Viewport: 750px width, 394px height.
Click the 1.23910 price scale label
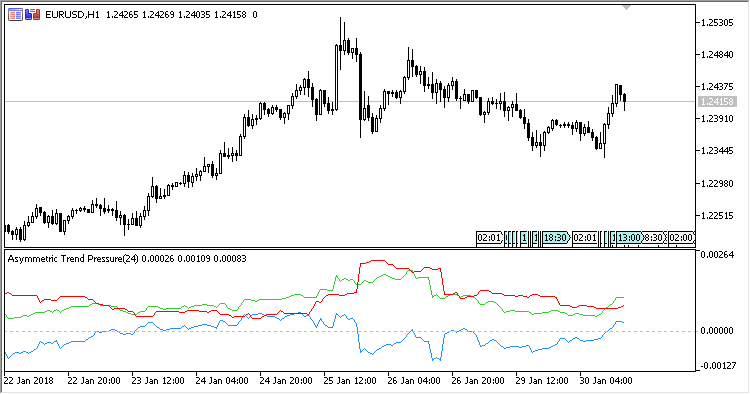pyautogui.click(x=717, y=119)
